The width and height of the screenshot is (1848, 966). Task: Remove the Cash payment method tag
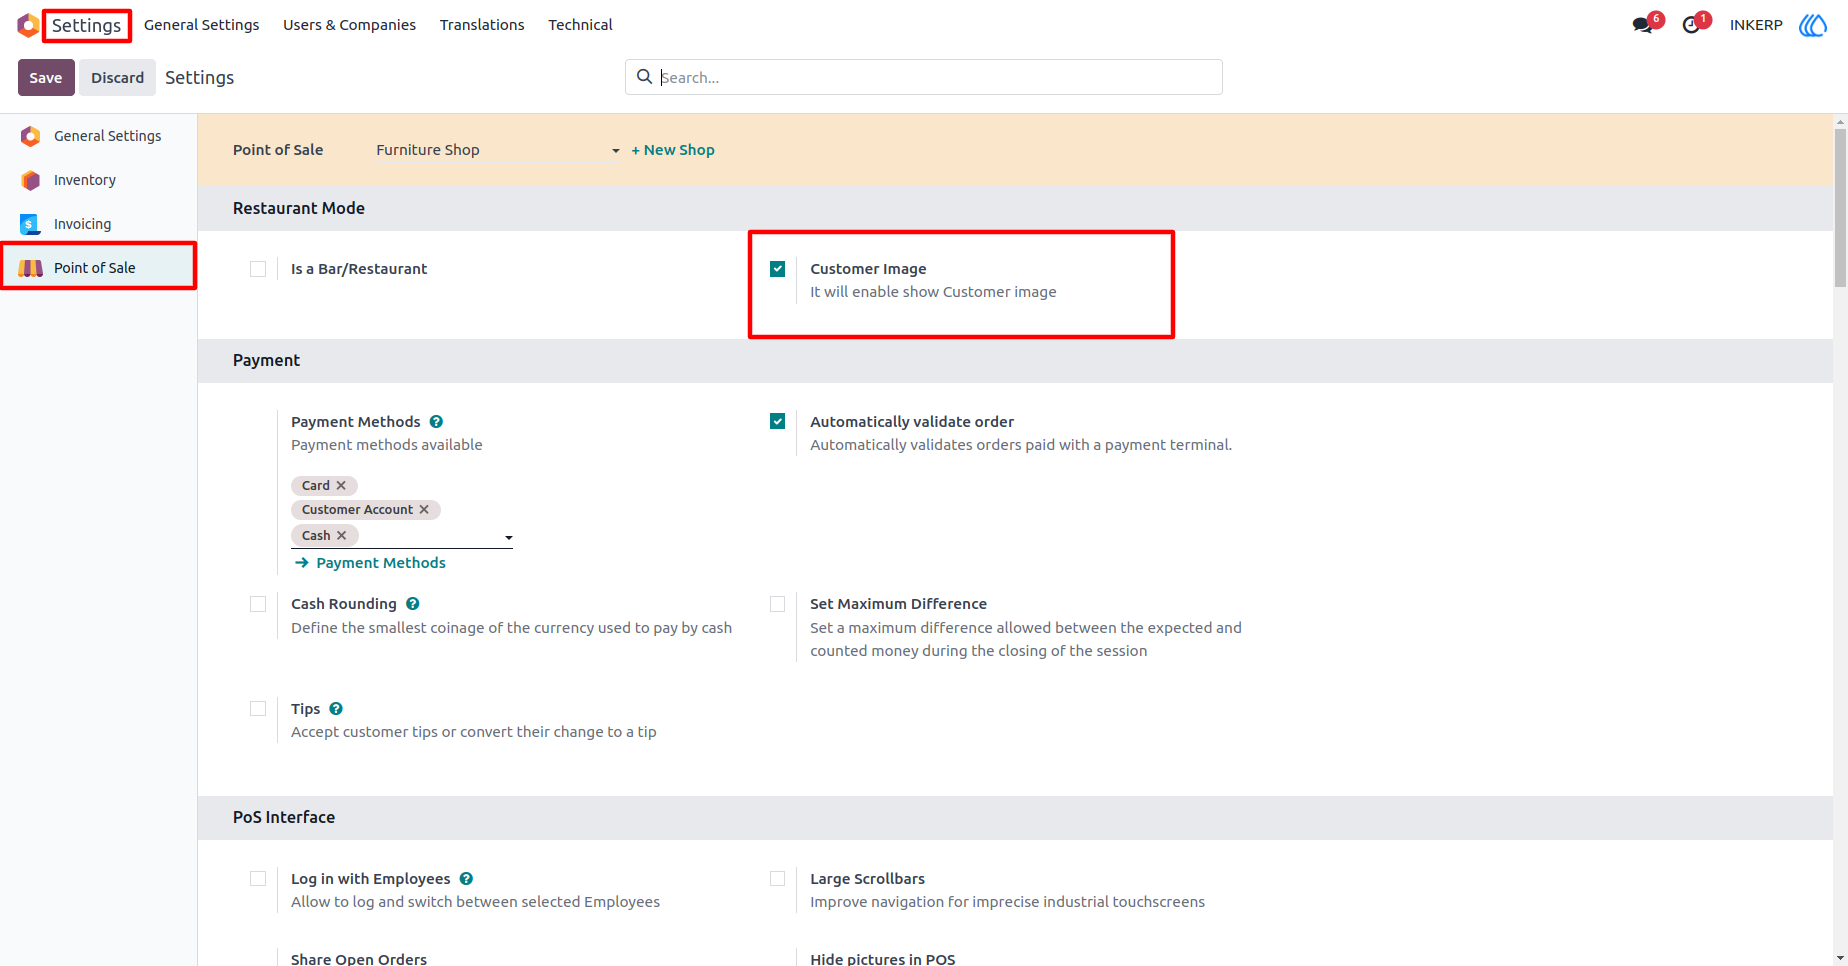point(342,536)
